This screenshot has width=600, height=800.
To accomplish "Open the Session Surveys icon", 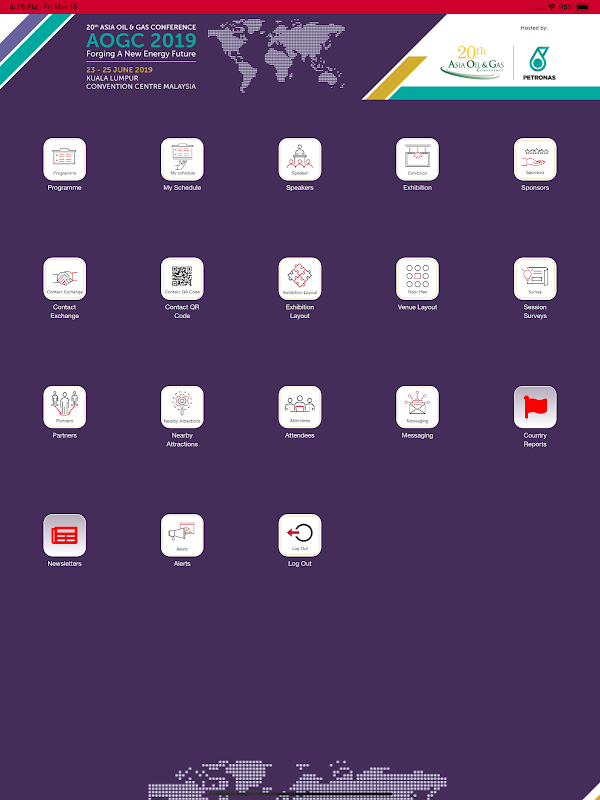I will click(x=535, y=279).
